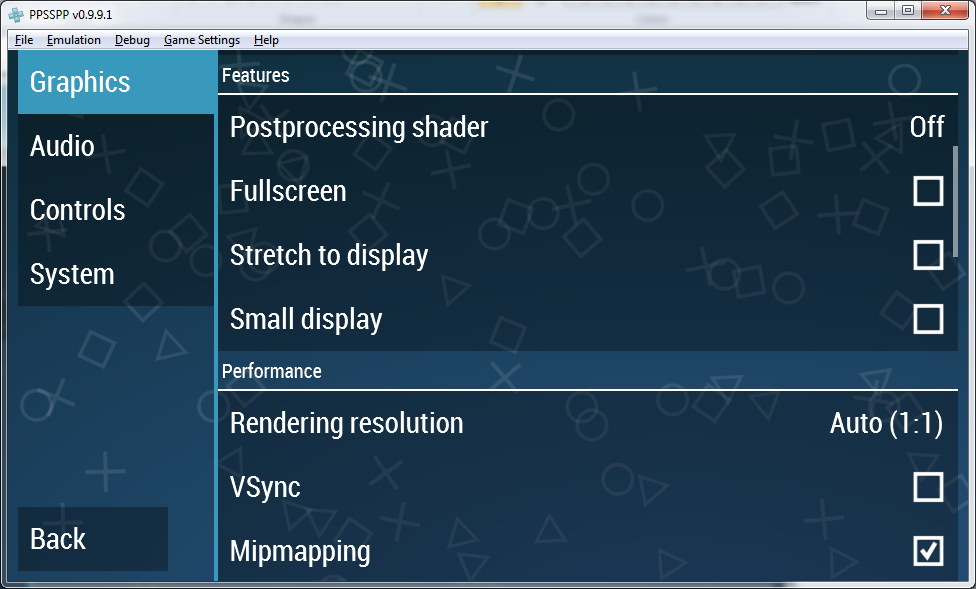Screen dimensions: 976x589
Task: Change Rendering resolution from Auto (1:1)
Action: tap(586, 423)
